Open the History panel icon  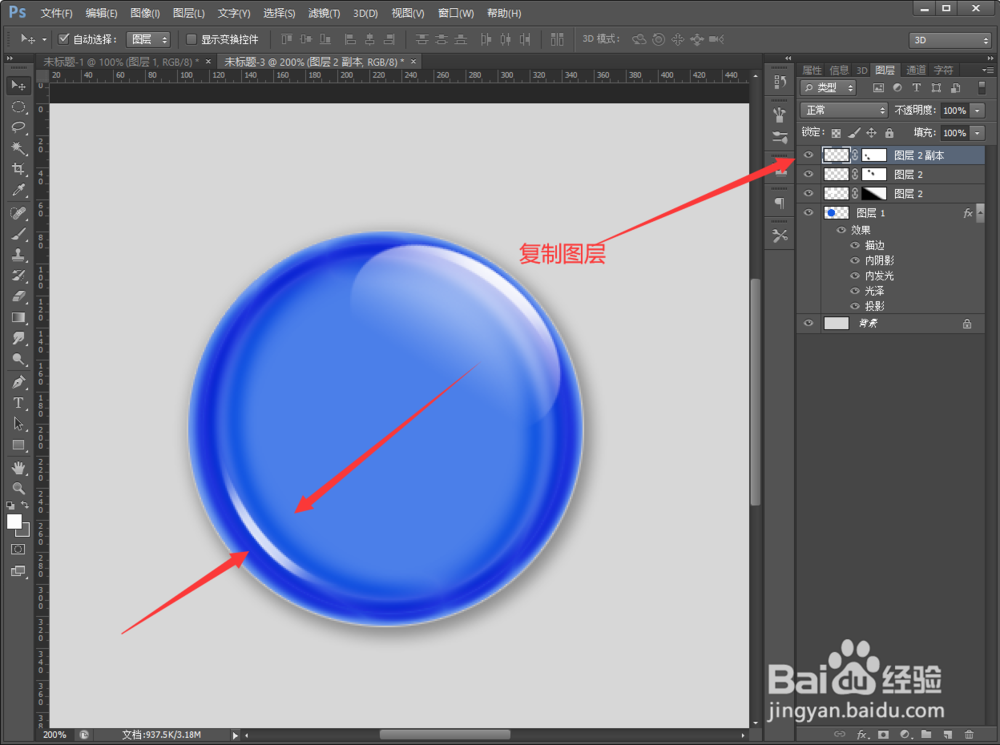pos(779,82)
